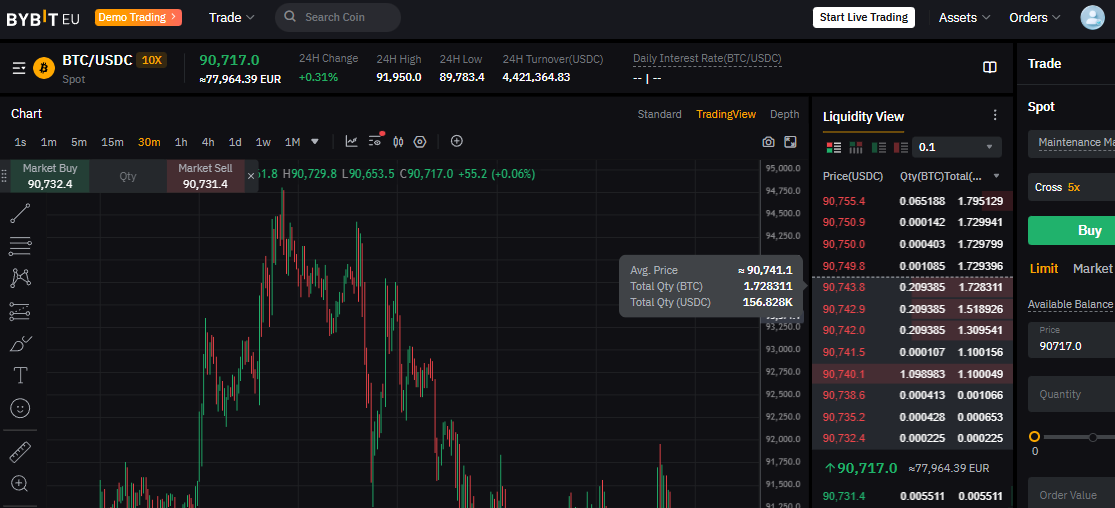Select the trend line drawing tool
This screenshot has height=508, width=1115.
click(20, 213)
